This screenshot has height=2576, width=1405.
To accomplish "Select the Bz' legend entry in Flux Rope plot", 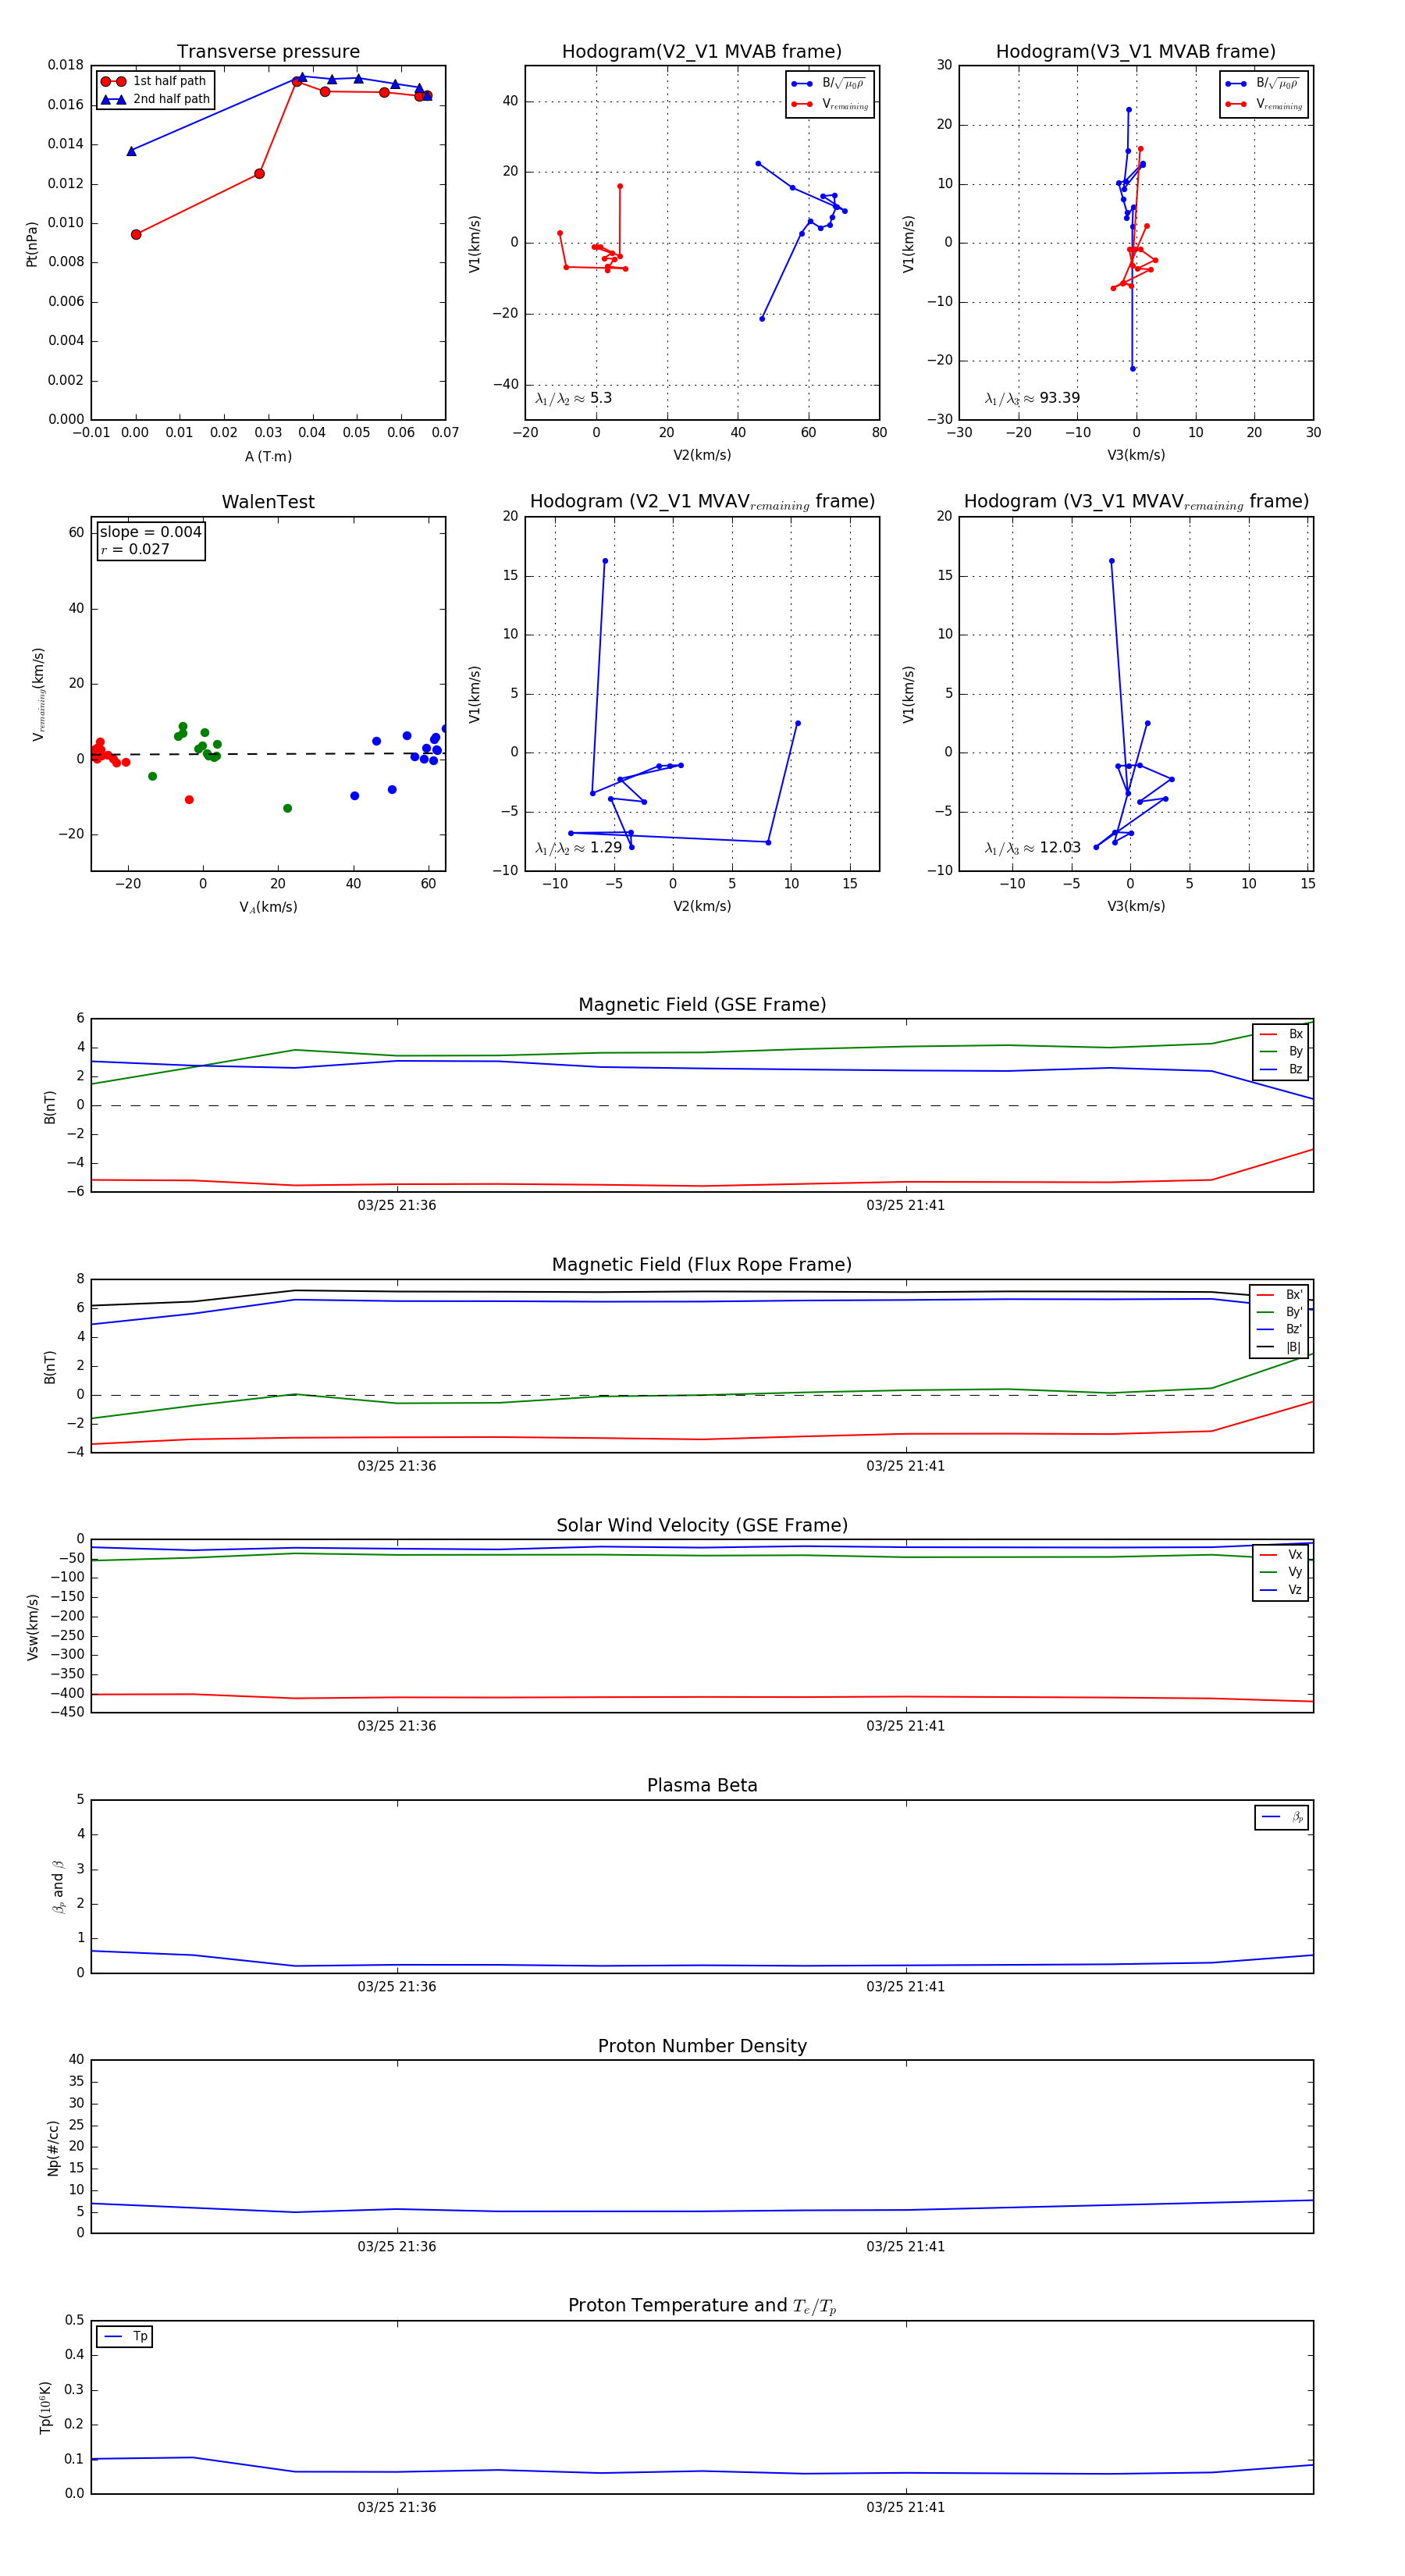I will [1279, 1329].
